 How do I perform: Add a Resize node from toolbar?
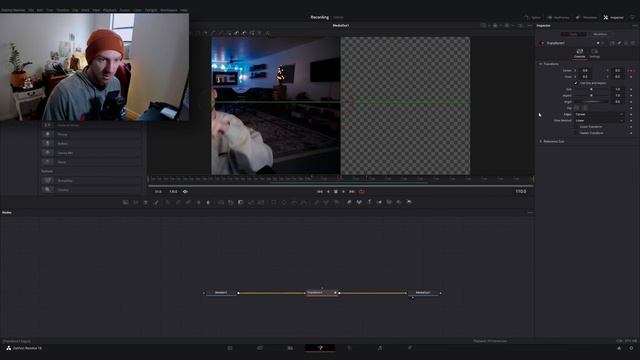tap(251, 202)
